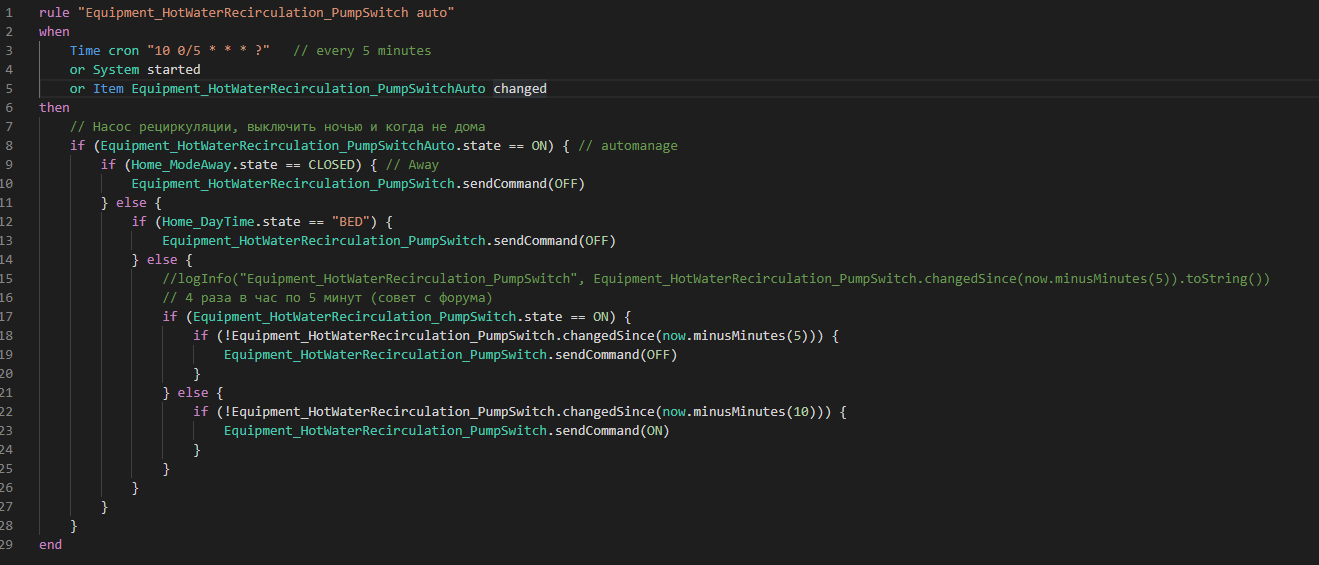
Task: Click the 'System started' trigger text
Action: [147, 69]
